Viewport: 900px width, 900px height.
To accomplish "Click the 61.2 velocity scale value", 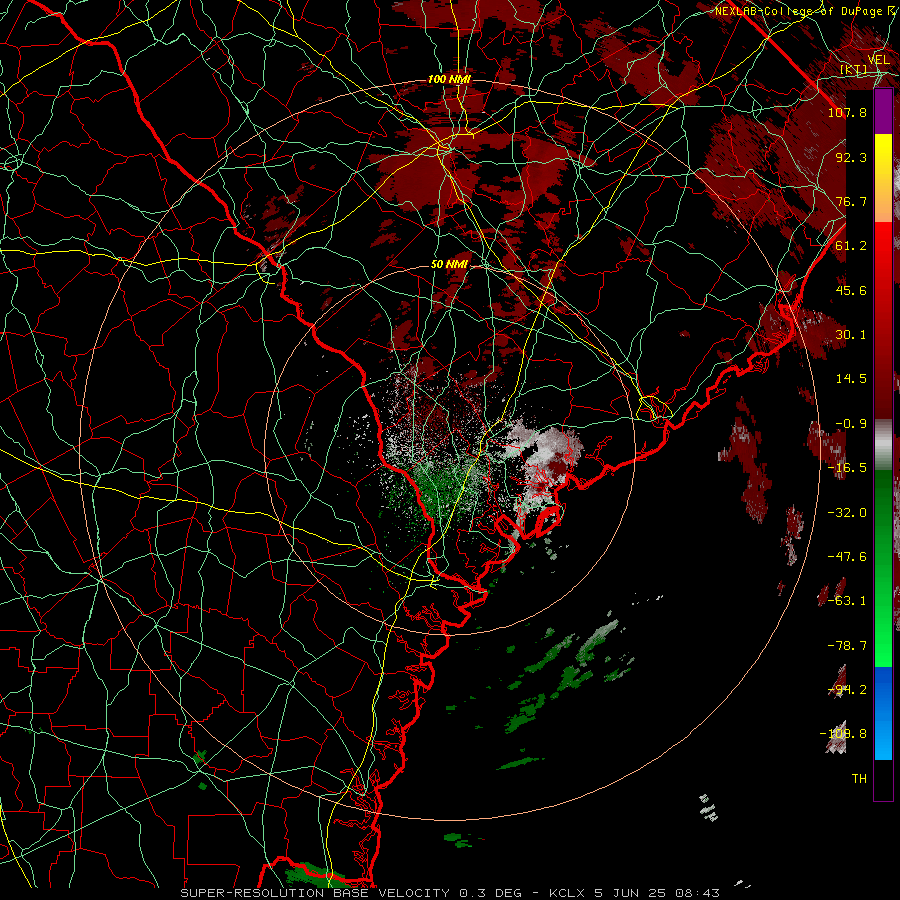I will click(851, 246).
